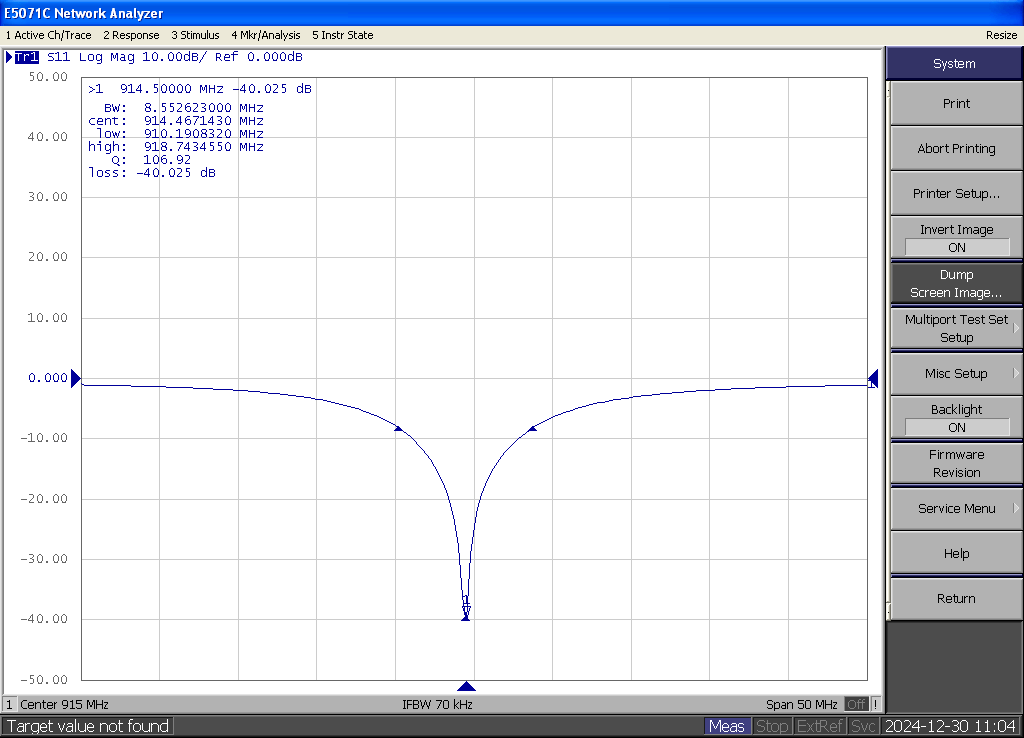Image resolution: width=1024 pixels, height=738 pixels.
Task: Toggle the Off indicator beside Span
Action: [856, 704]
